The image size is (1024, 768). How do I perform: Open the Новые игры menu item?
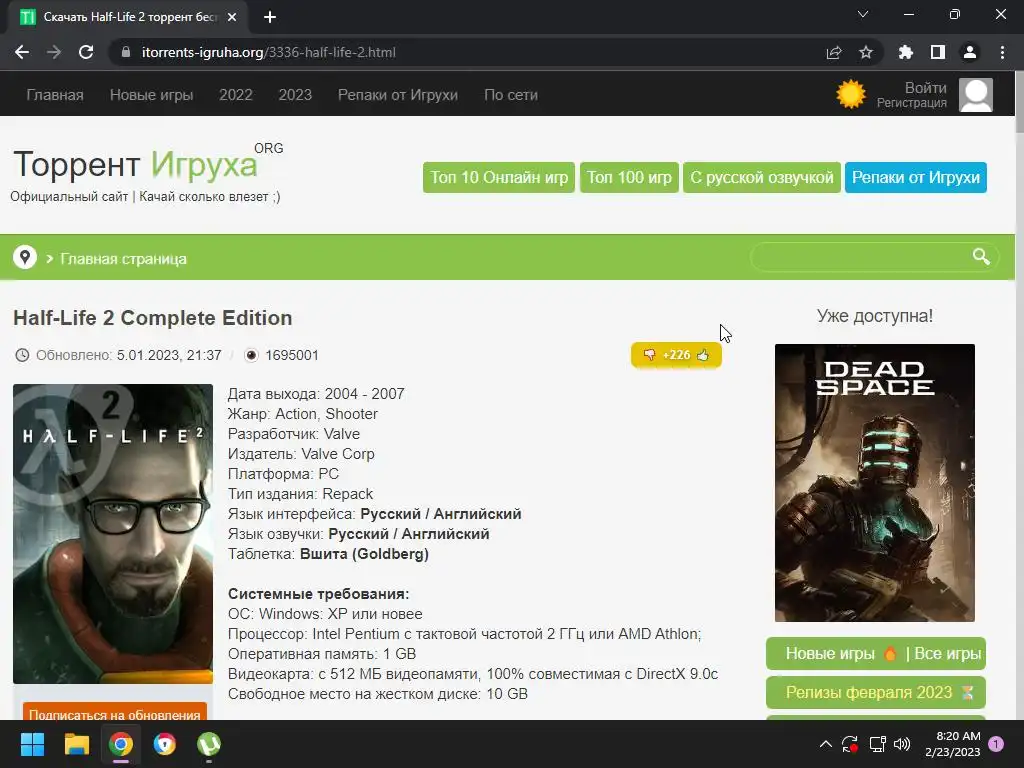click(152, 95)
